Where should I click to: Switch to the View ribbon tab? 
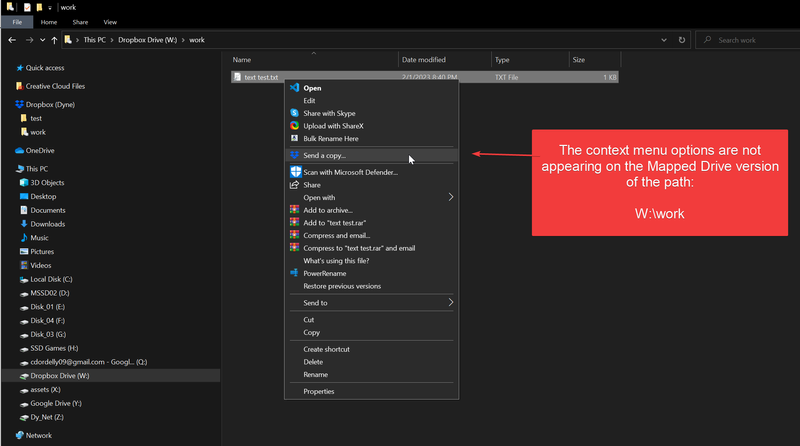110,21
